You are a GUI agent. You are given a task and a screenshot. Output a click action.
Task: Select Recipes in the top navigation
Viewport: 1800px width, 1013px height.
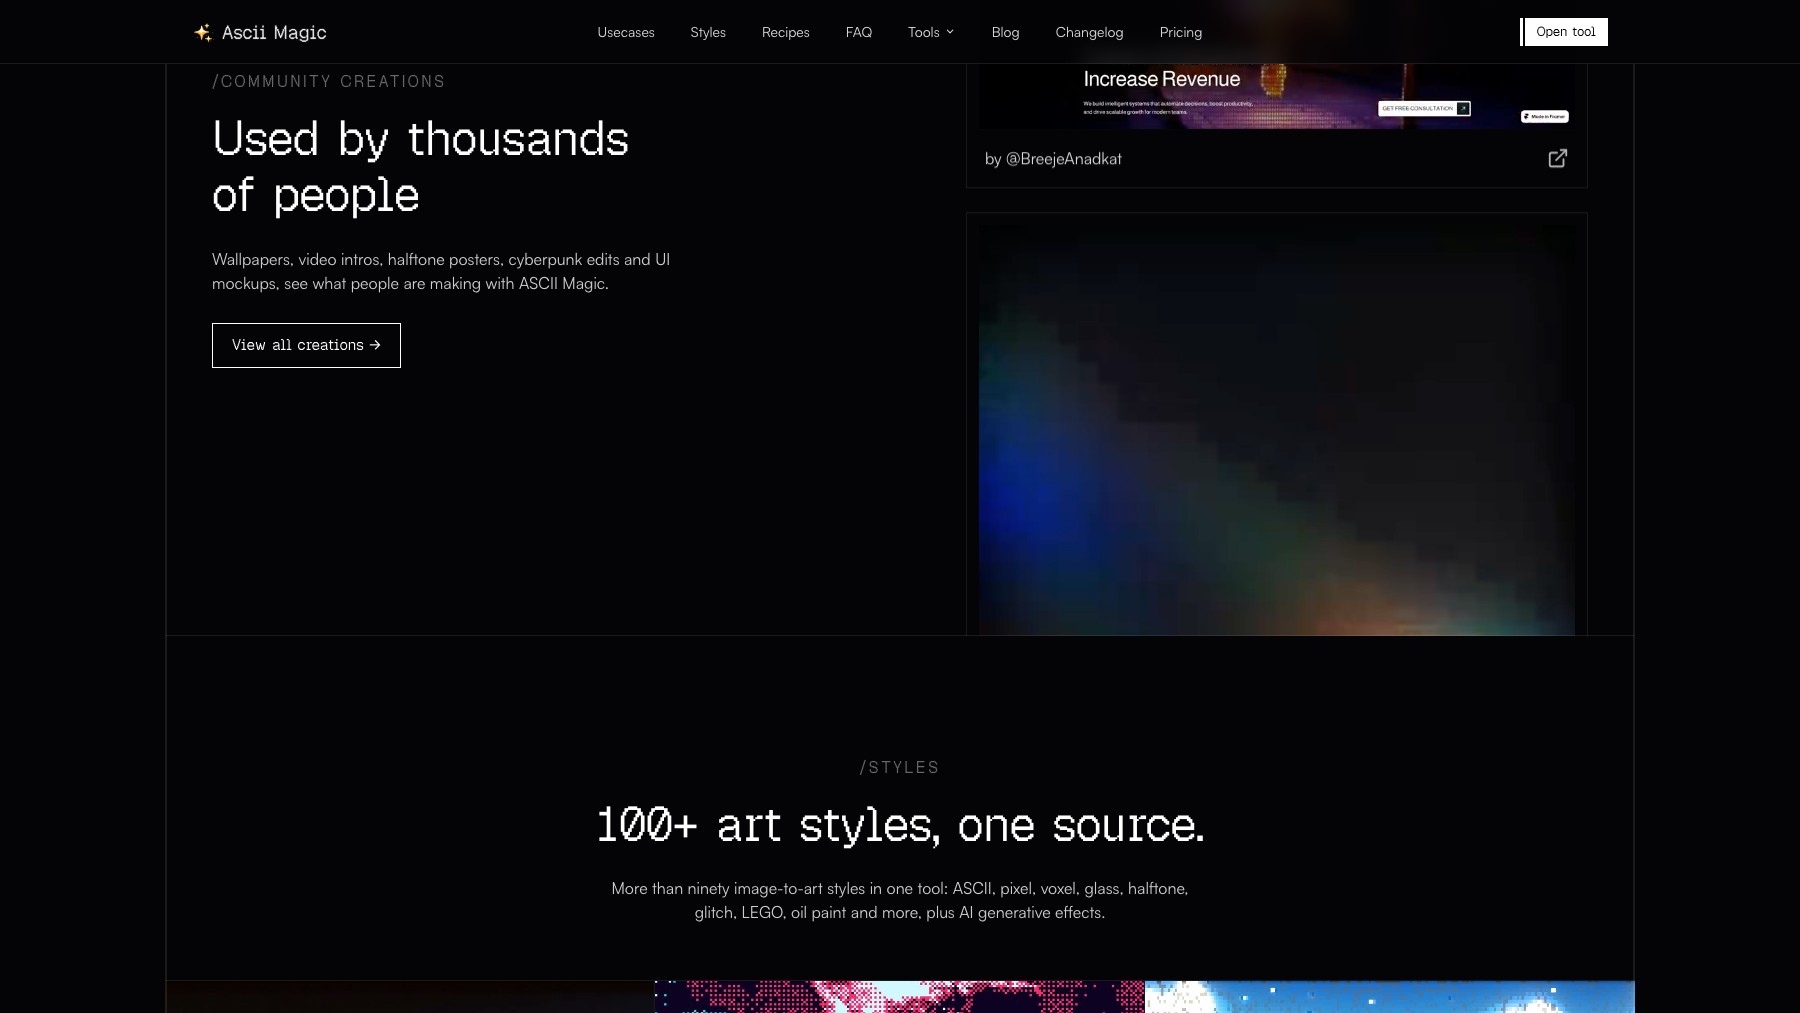click(x=786, y=32)
